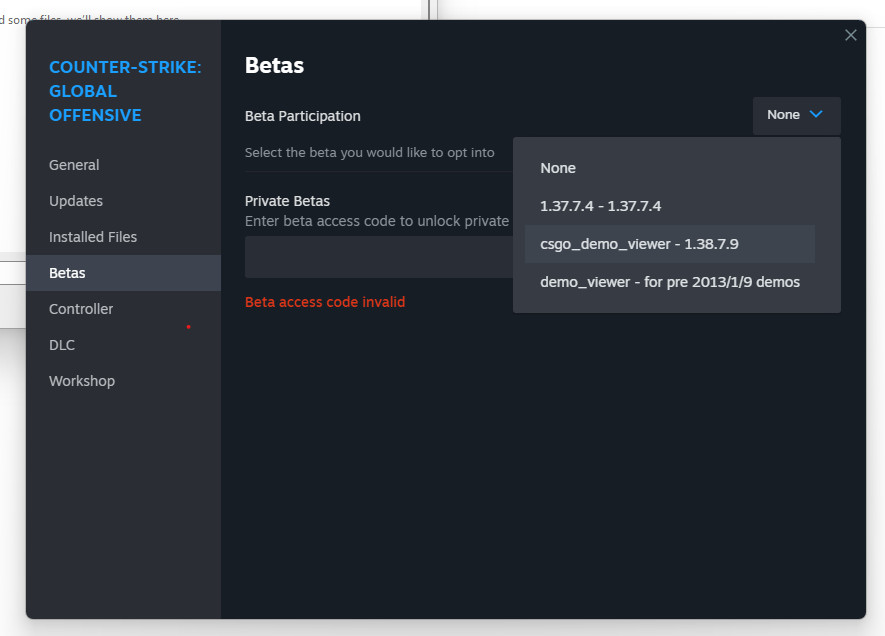Open the General settings tab
Image resolution: width=885 pixels, height=636 pixels.
point(74,165)
